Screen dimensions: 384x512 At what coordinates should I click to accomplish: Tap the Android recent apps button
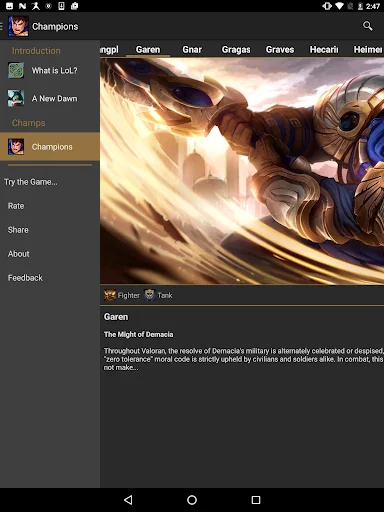point(256,500)
